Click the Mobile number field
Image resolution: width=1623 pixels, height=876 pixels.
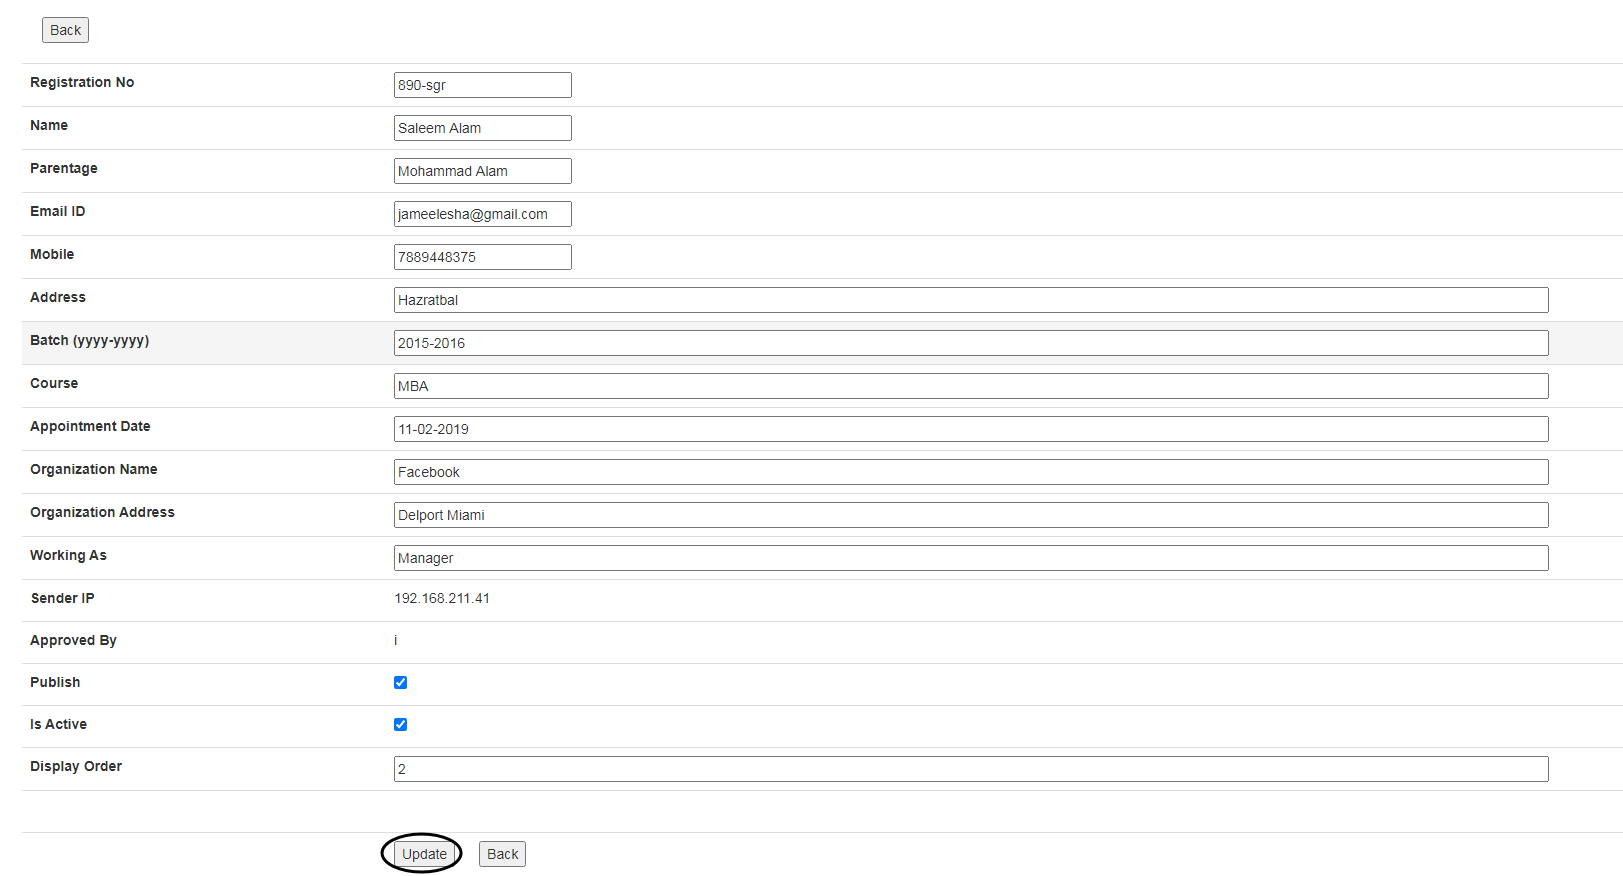[x=482, y=257]
